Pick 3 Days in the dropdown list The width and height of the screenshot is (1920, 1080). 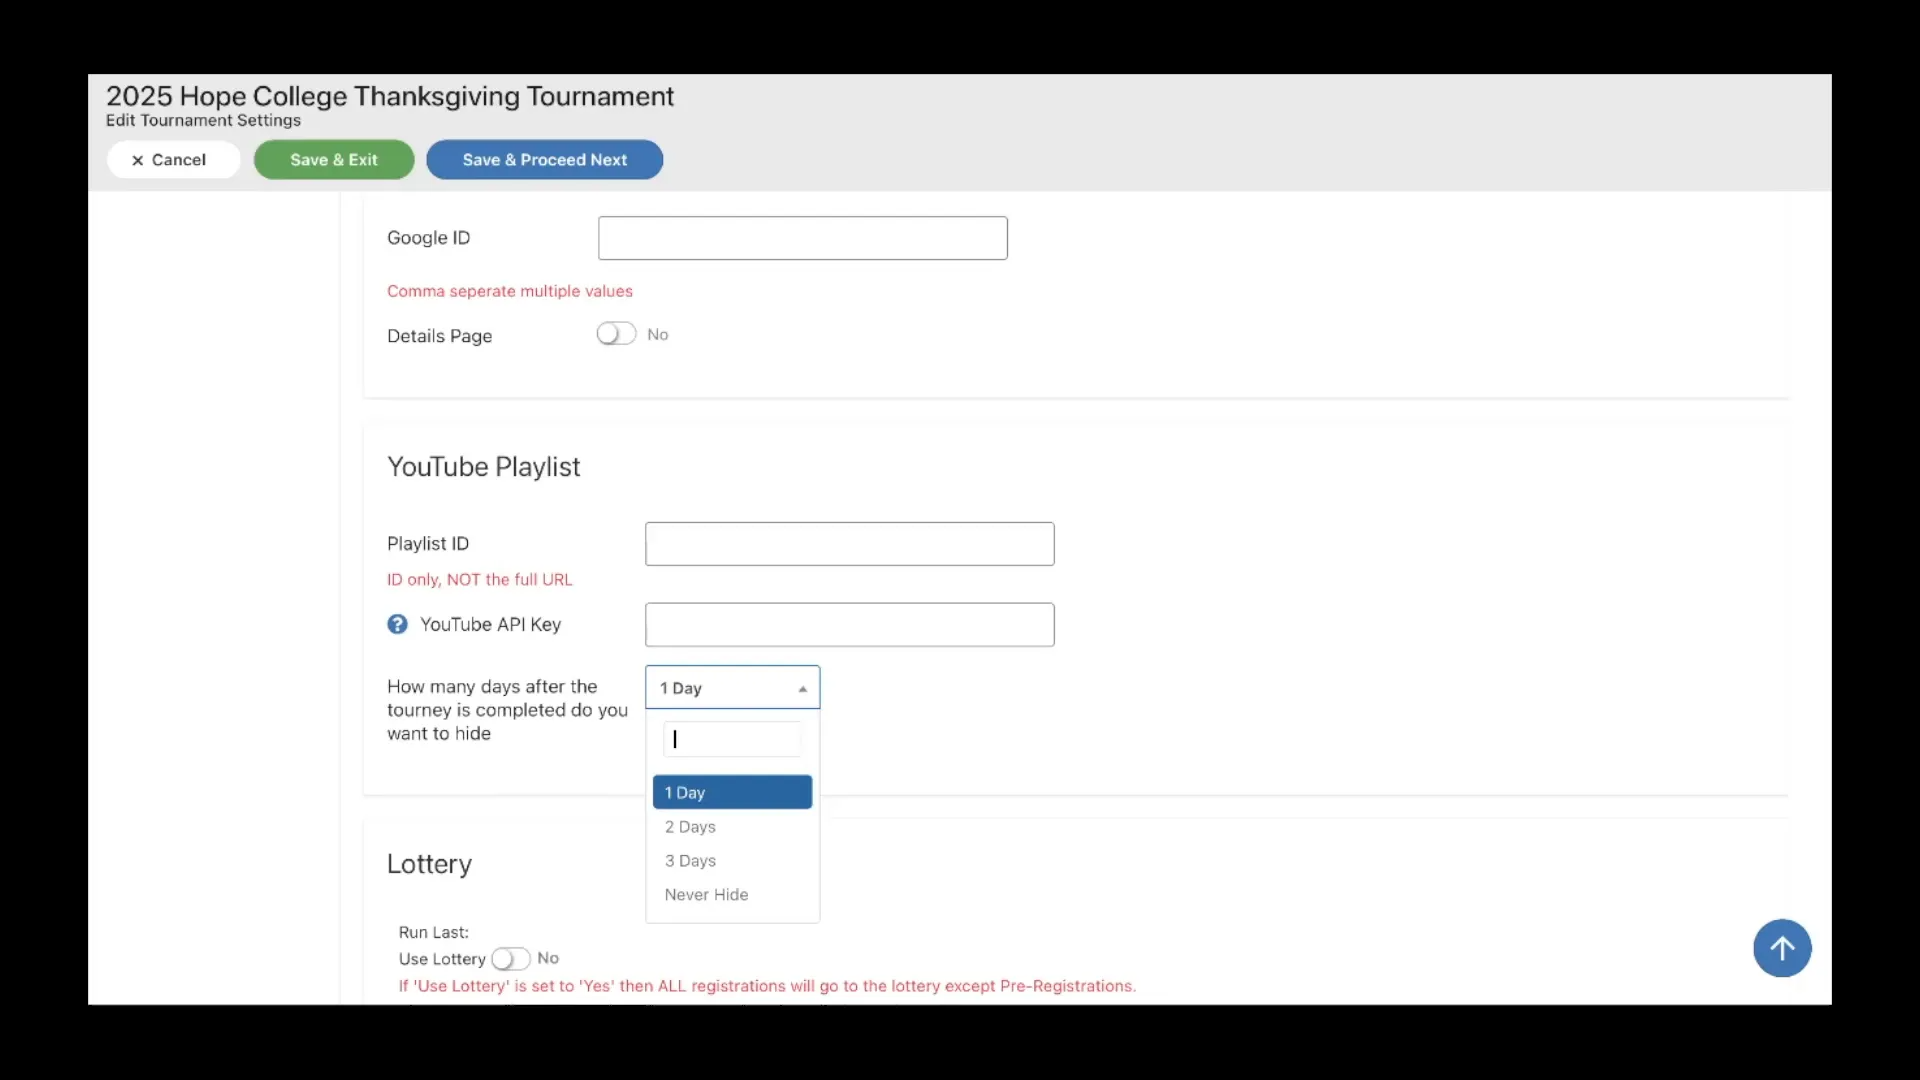click(690, 861)
